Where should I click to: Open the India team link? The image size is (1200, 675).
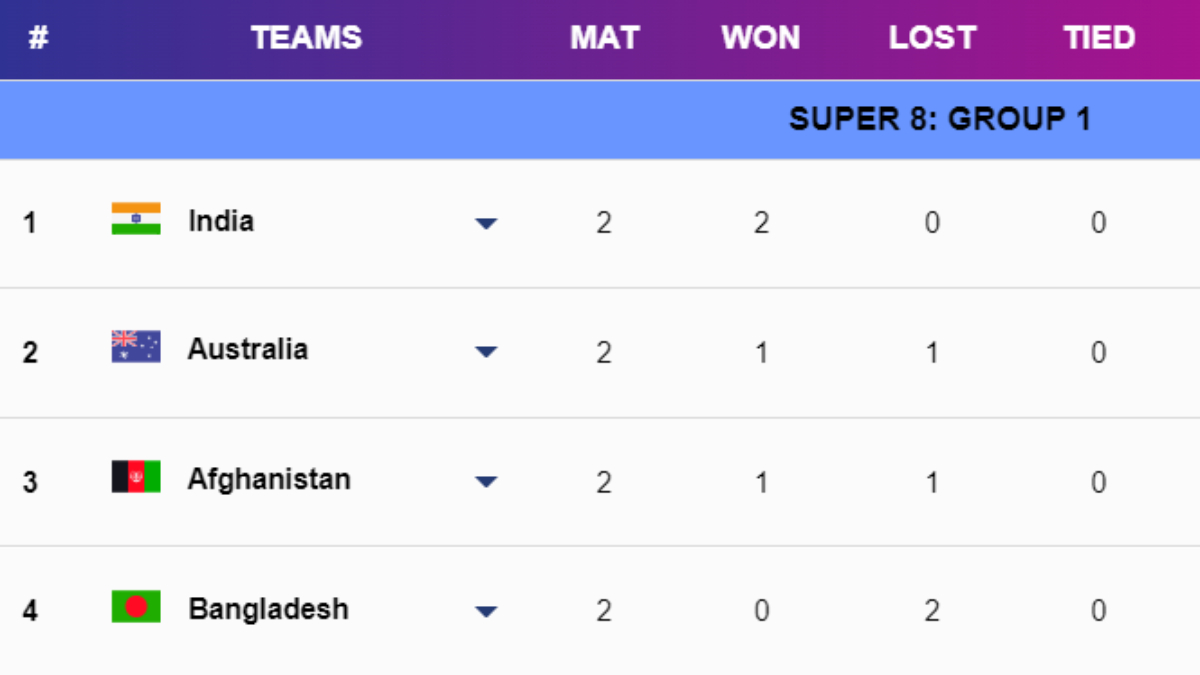coord(221,221)
